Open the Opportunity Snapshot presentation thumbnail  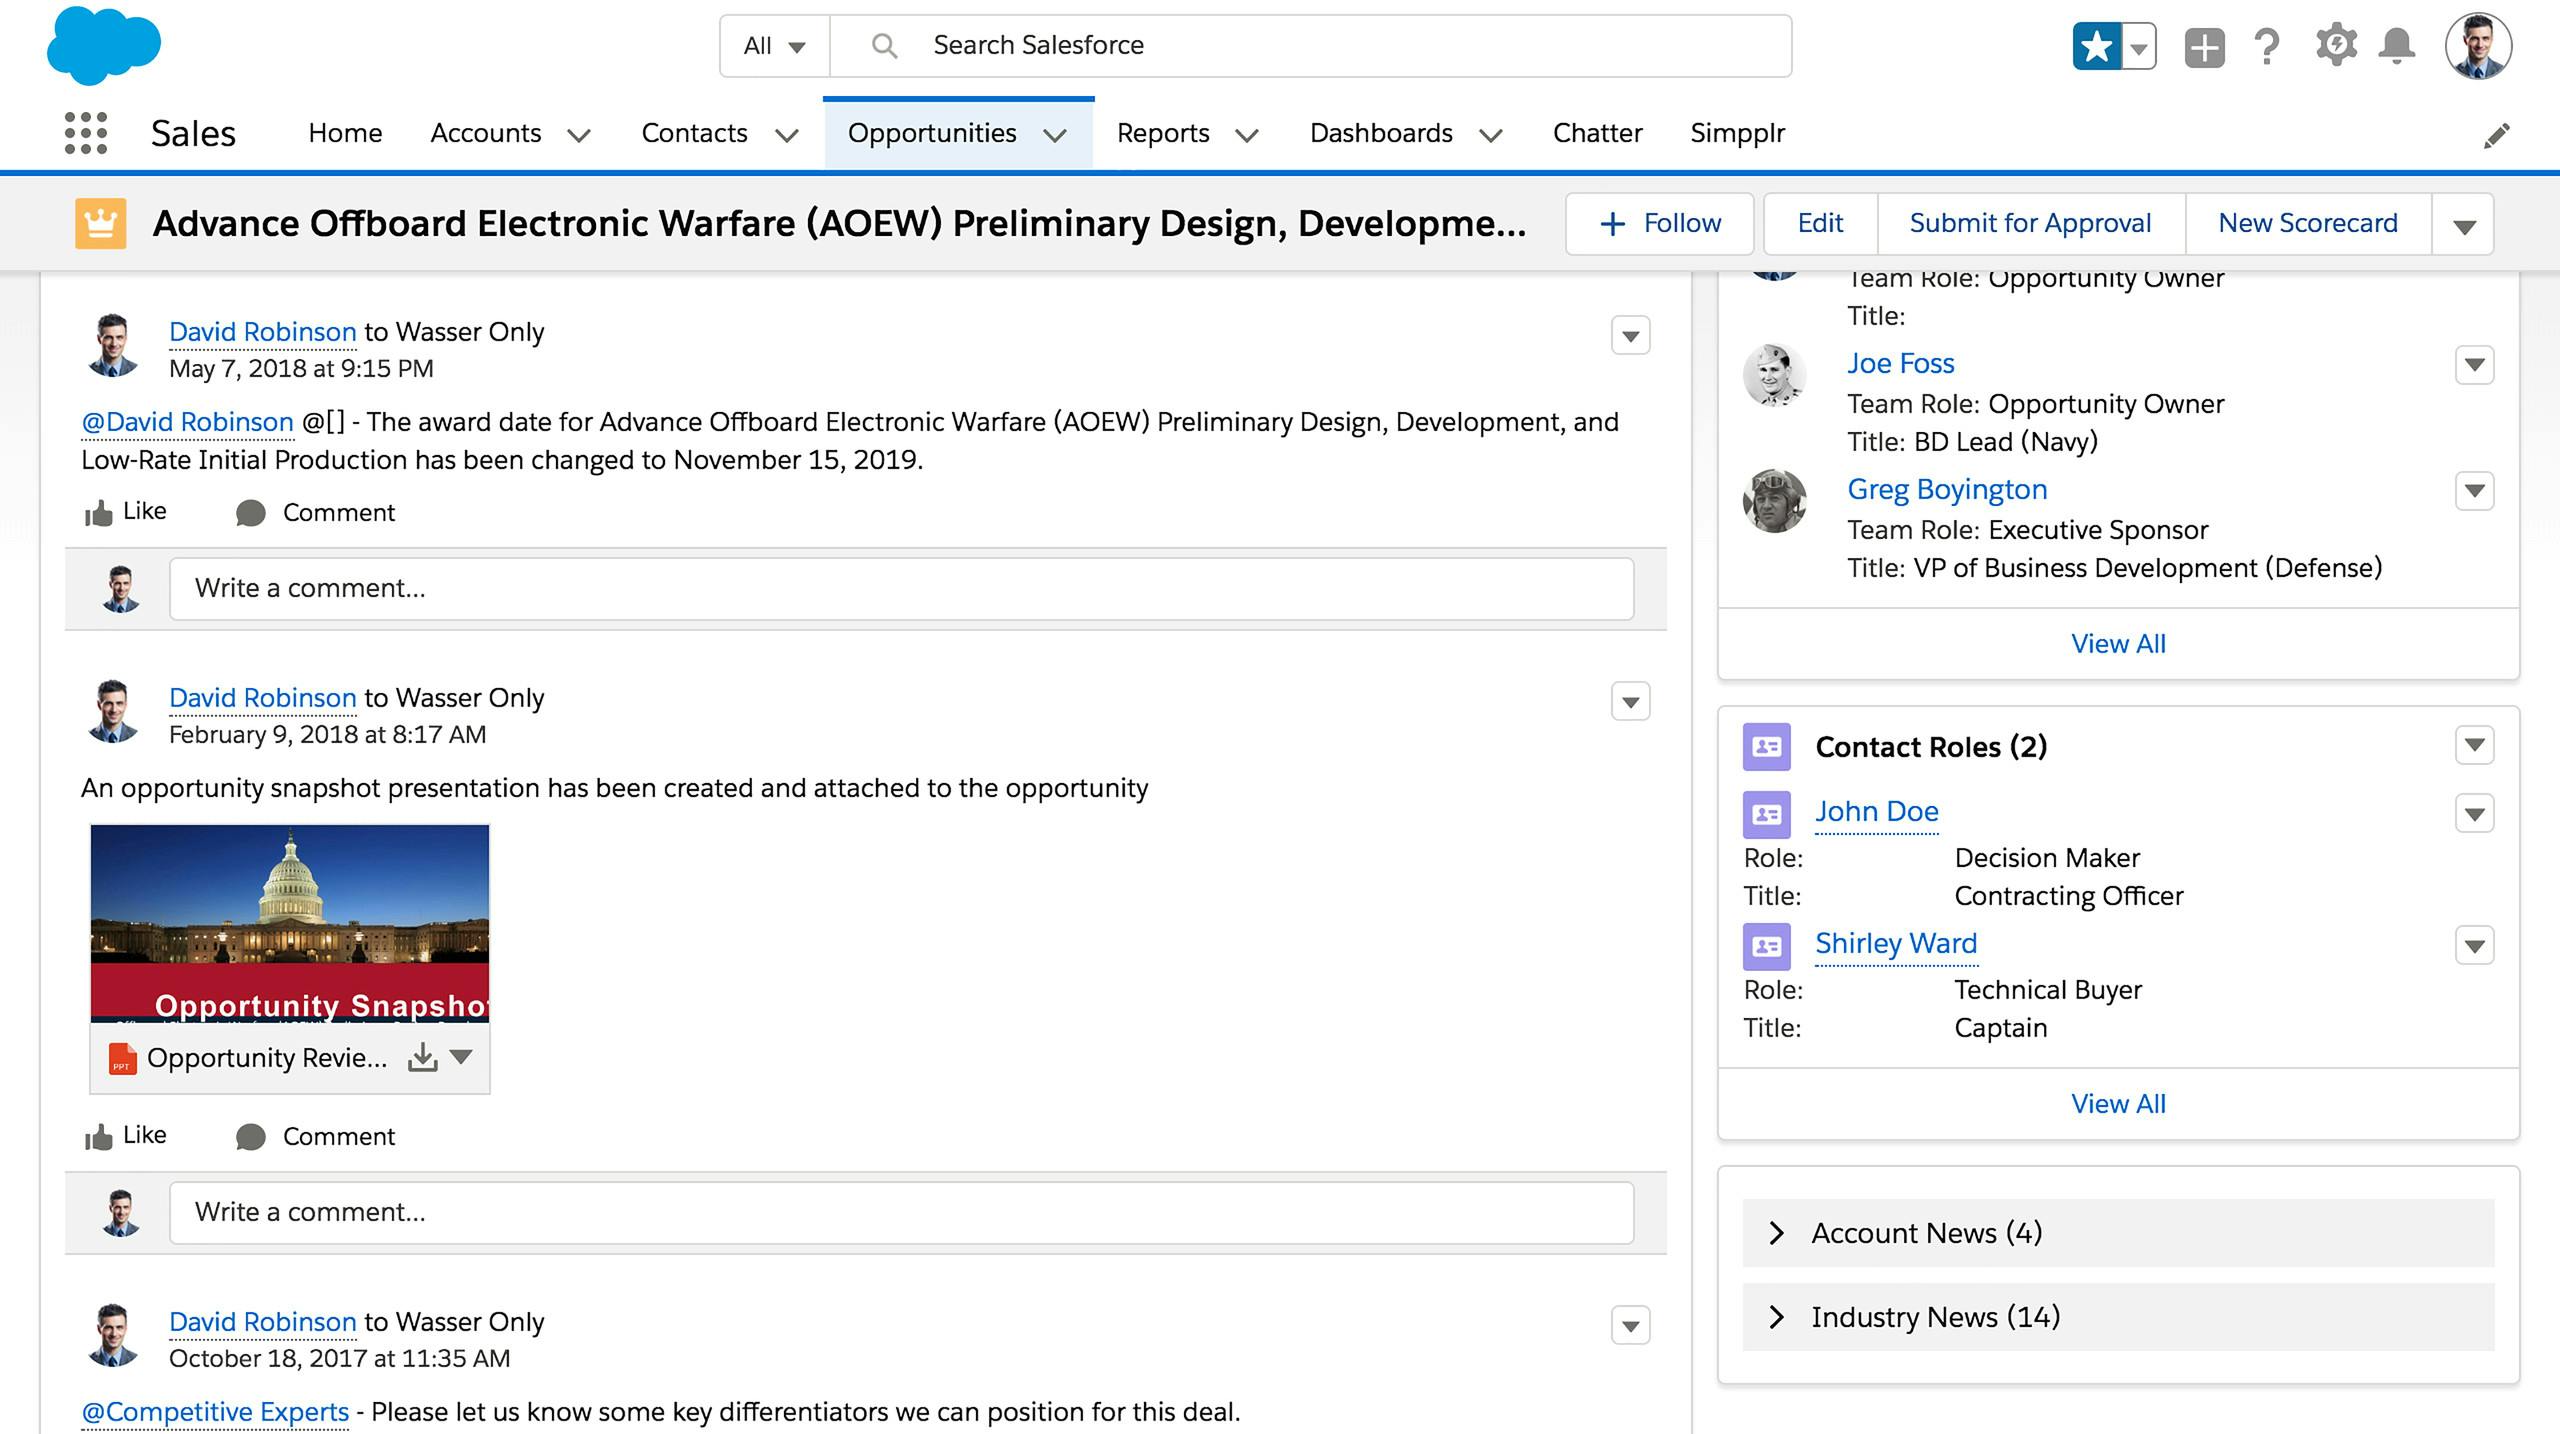click(290, 923)
